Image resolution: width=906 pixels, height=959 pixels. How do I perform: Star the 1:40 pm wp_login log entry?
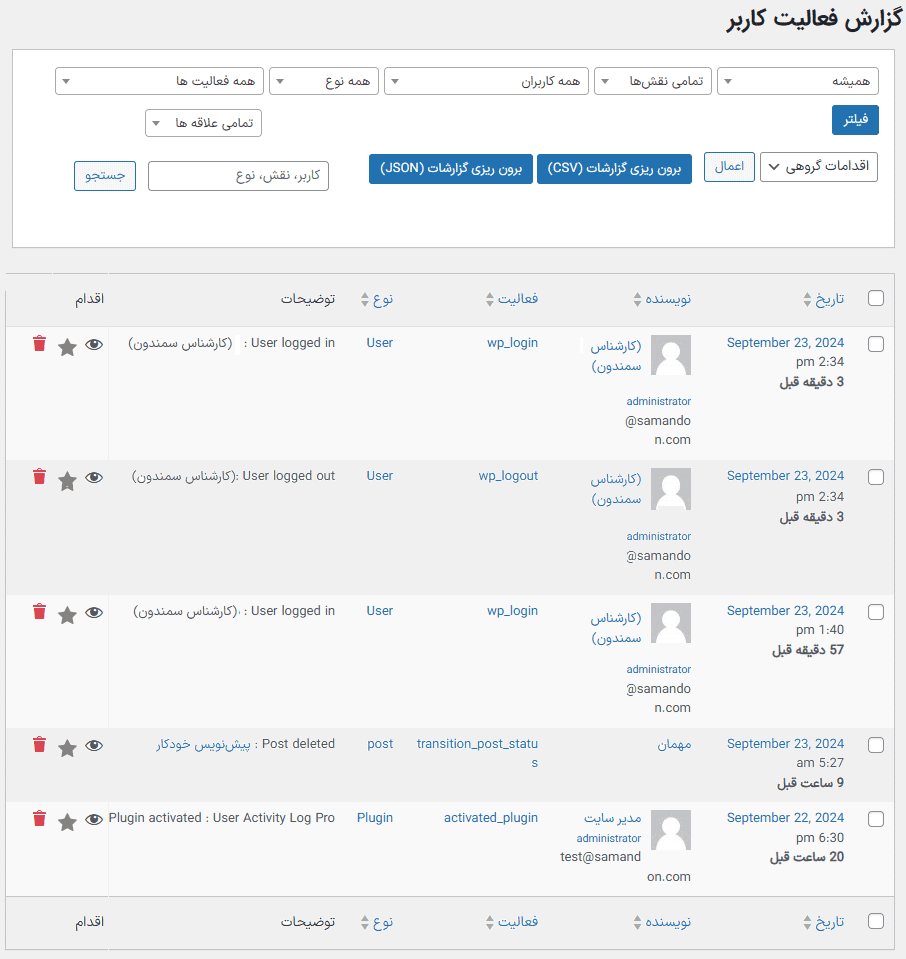(x=67, y=615)
